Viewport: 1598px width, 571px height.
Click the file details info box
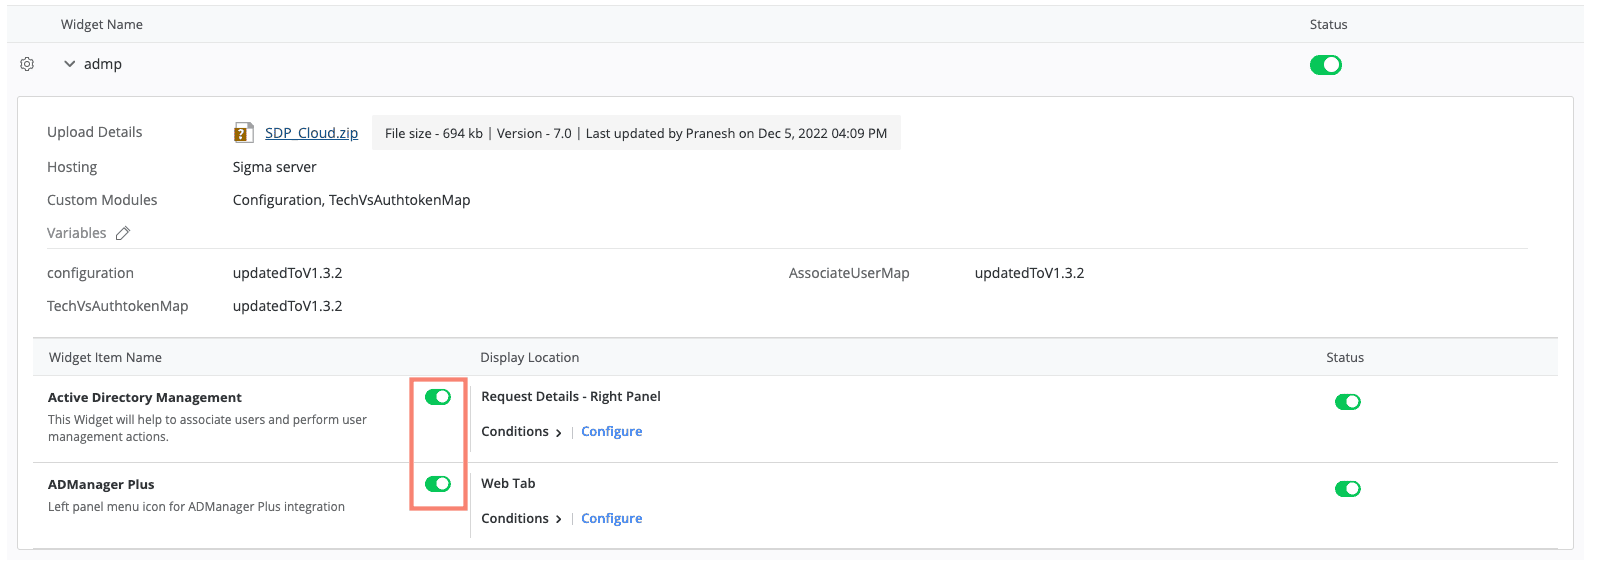(636, 133)
